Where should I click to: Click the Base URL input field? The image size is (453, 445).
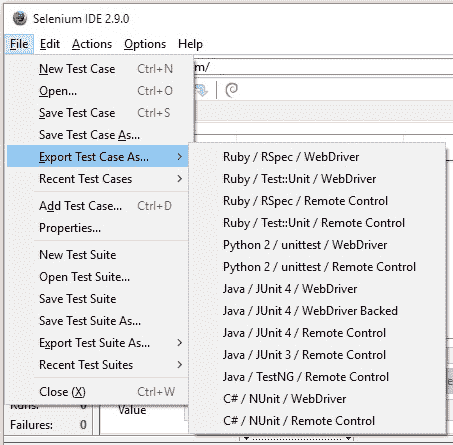pos(323,67)
